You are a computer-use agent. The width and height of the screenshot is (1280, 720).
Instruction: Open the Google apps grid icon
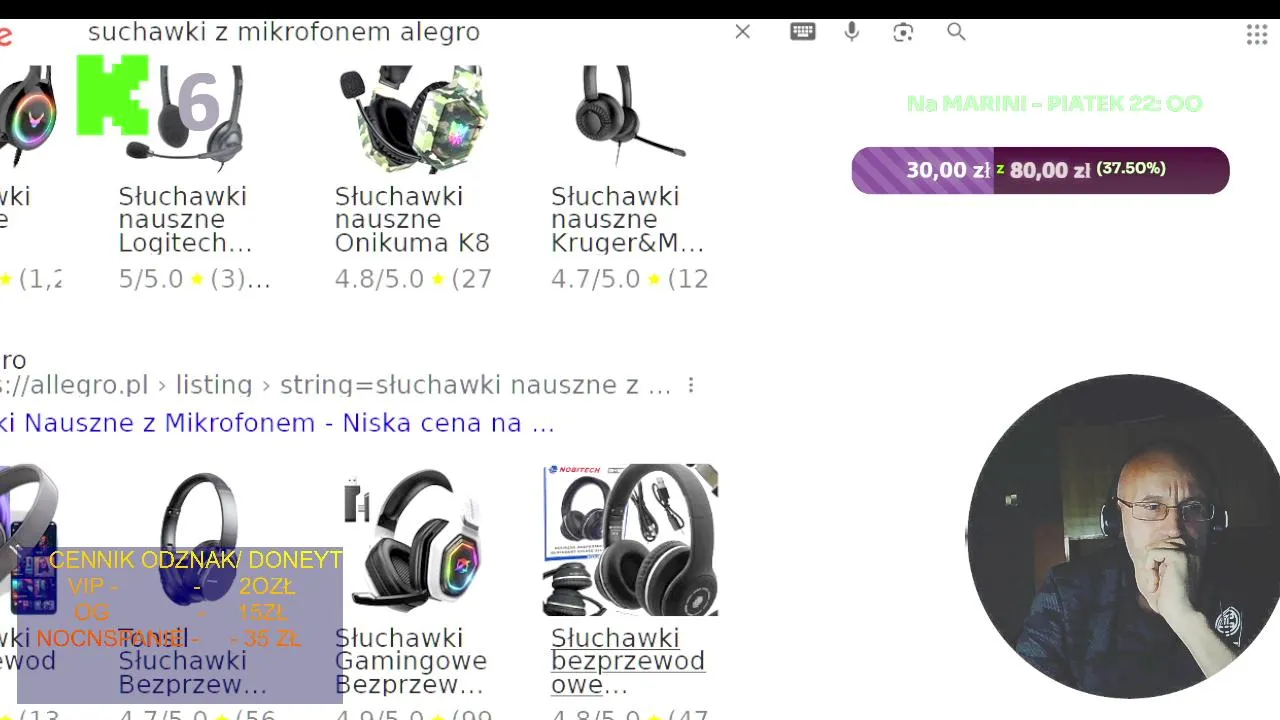[1257, 35]
